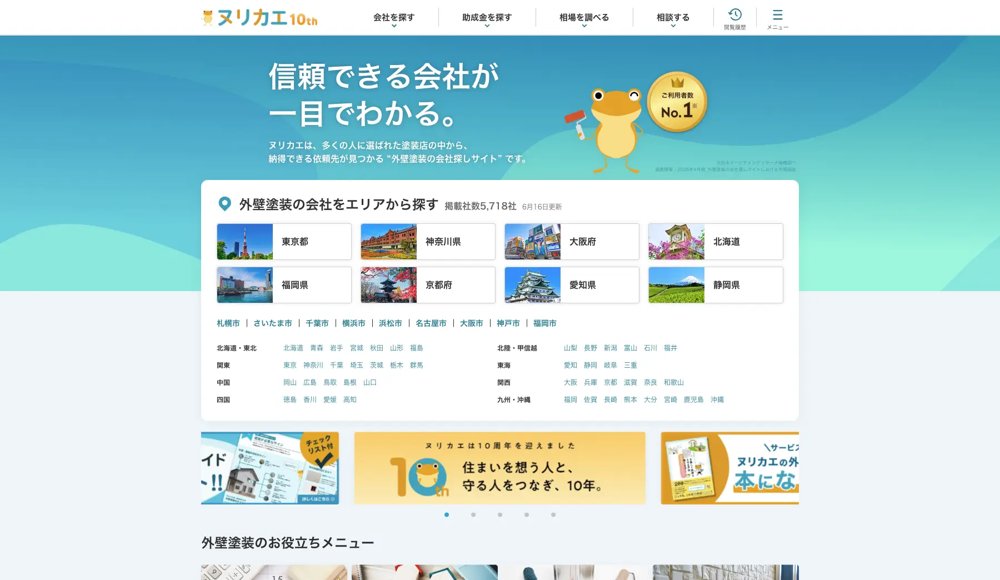This screenshot has height=580, width=1000.
Task: Select the 福岡県 area card
Action: [284, 285]
